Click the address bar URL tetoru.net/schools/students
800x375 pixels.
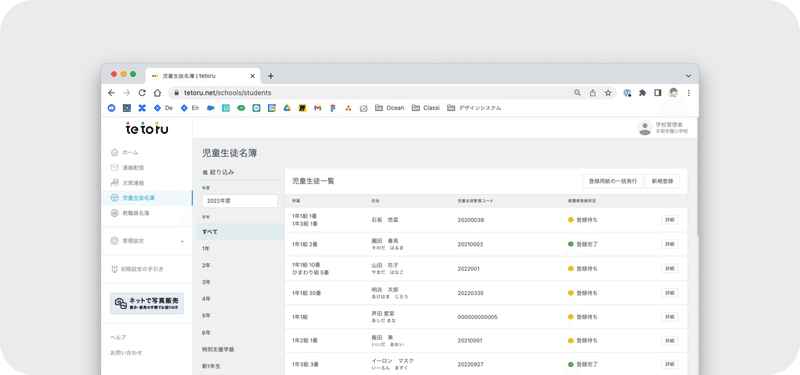(x=227, y=93)
